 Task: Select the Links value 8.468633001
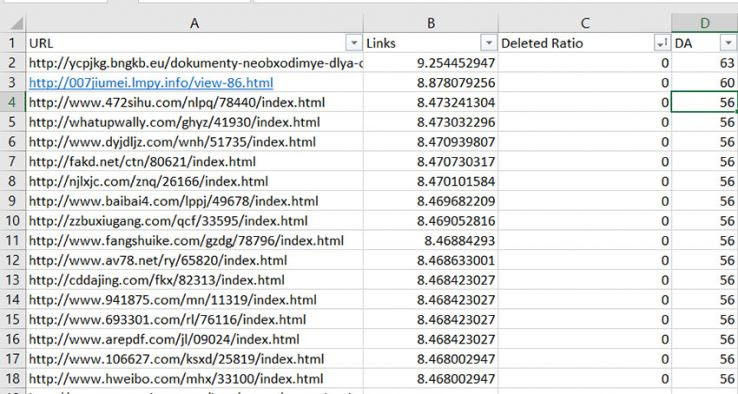pos(431,260)
